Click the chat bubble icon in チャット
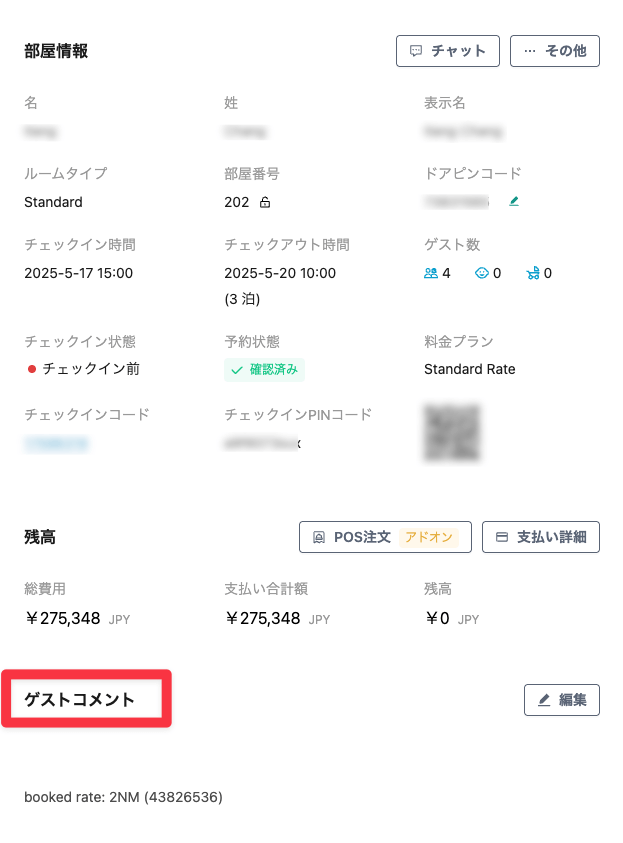 416,51
